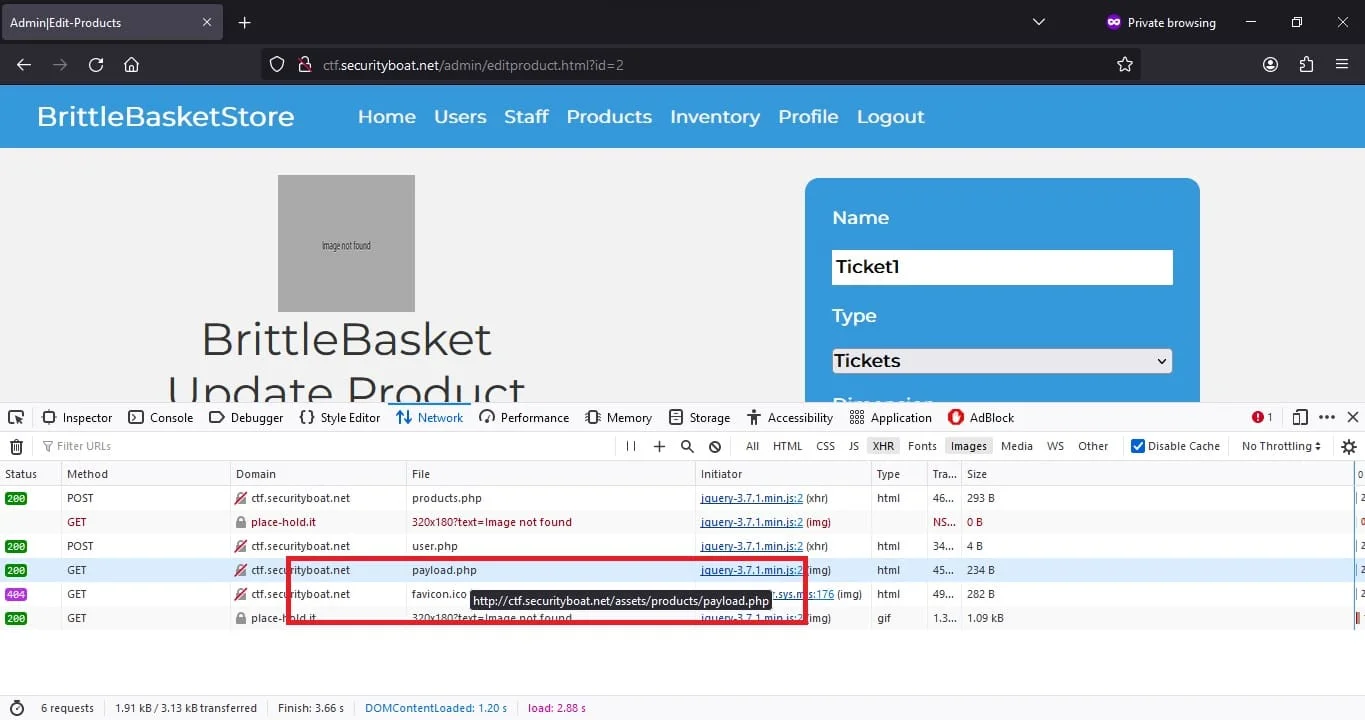Open network search magnifier icon
Image resolution: width=1365 pixels, height=720 pixels.
tap(687, 446)
